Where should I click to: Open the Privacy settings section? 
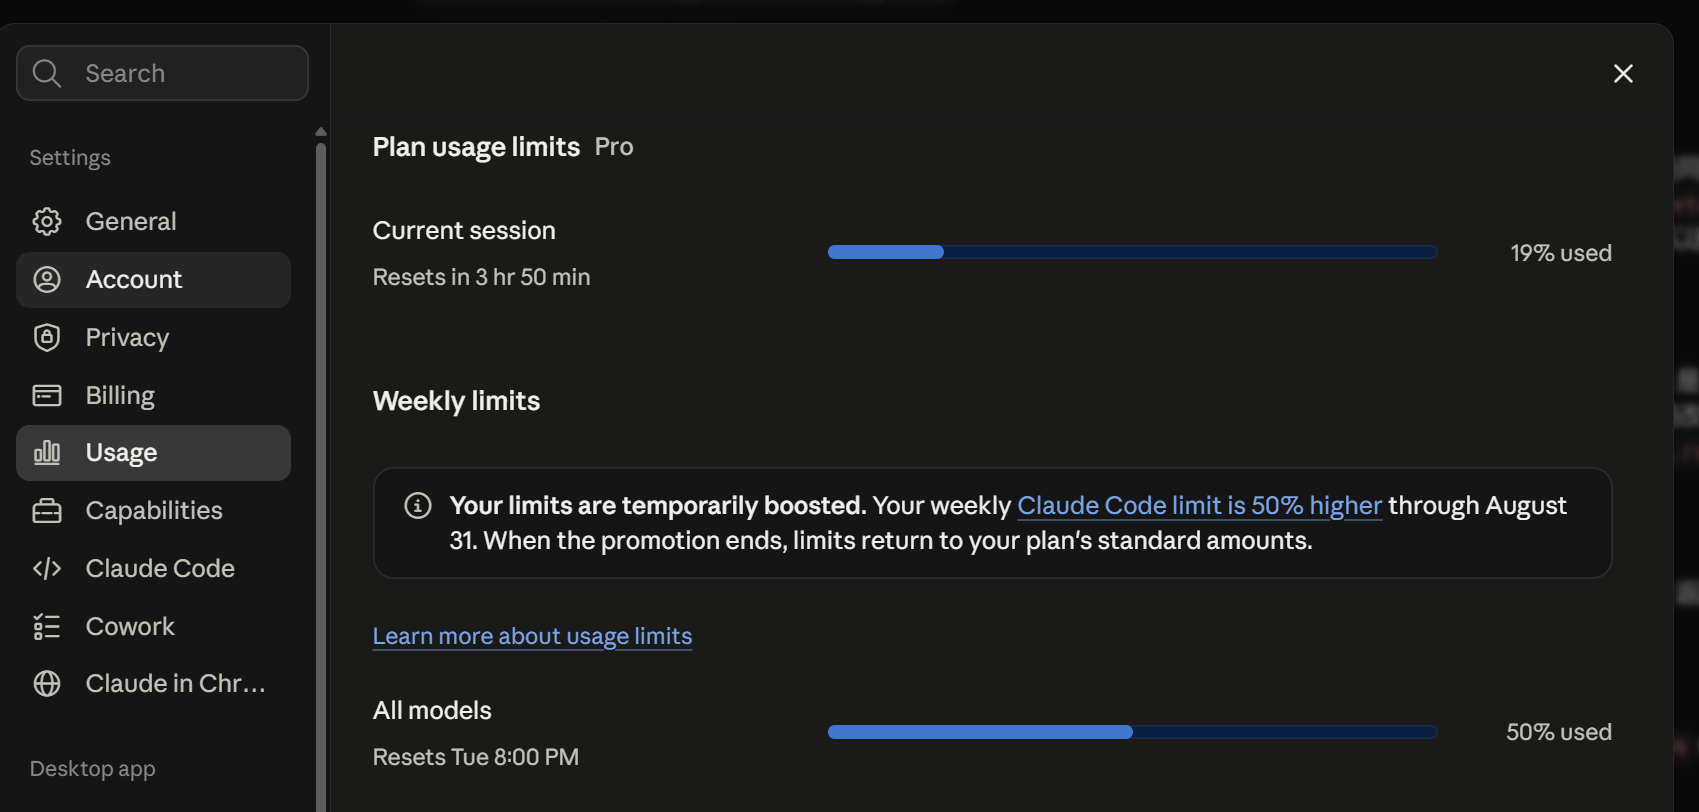coord(153,337)
